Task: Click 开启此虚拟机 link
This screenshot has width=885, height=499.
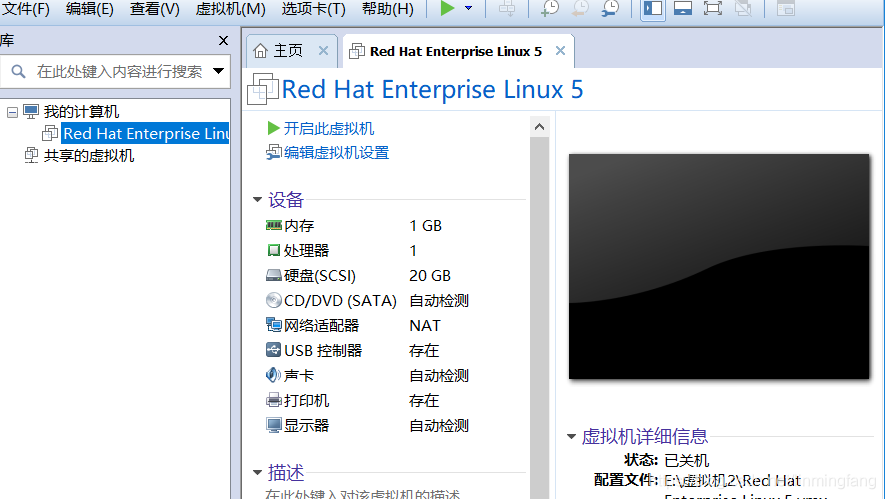Action: [x=328, y=129]
